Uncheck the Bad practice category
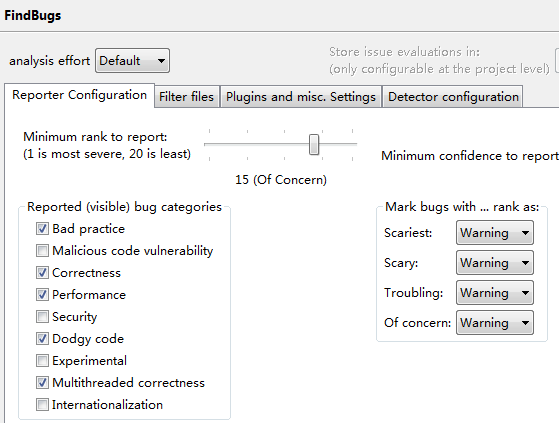Screen dimensions: 559x423 tap(42, 229)
